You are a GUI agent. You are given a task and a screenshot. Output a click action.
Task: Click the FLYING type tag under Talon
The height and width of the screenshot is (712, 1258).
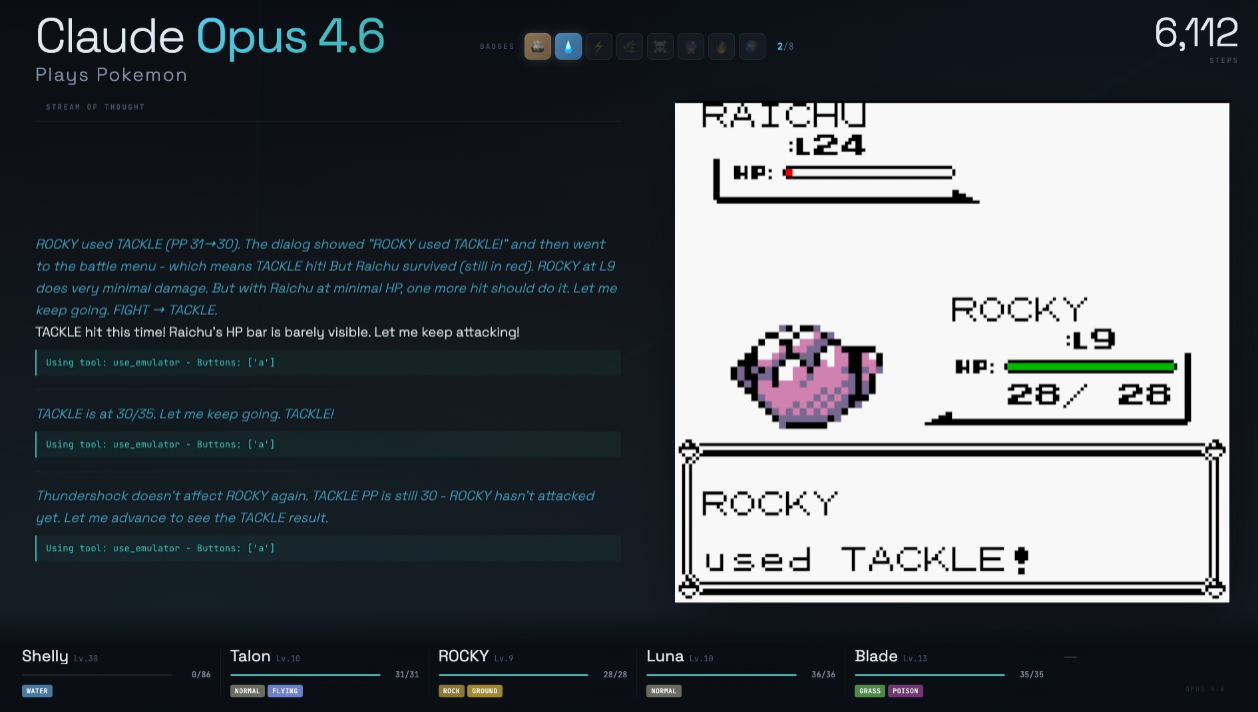[285, 691]
